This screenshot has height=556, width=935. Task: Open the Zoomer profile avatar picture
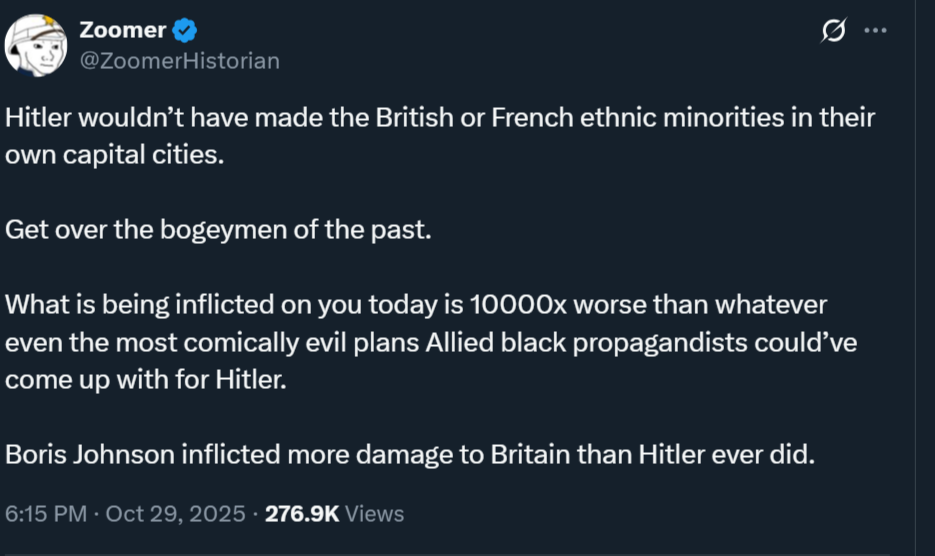click(36, 46)
